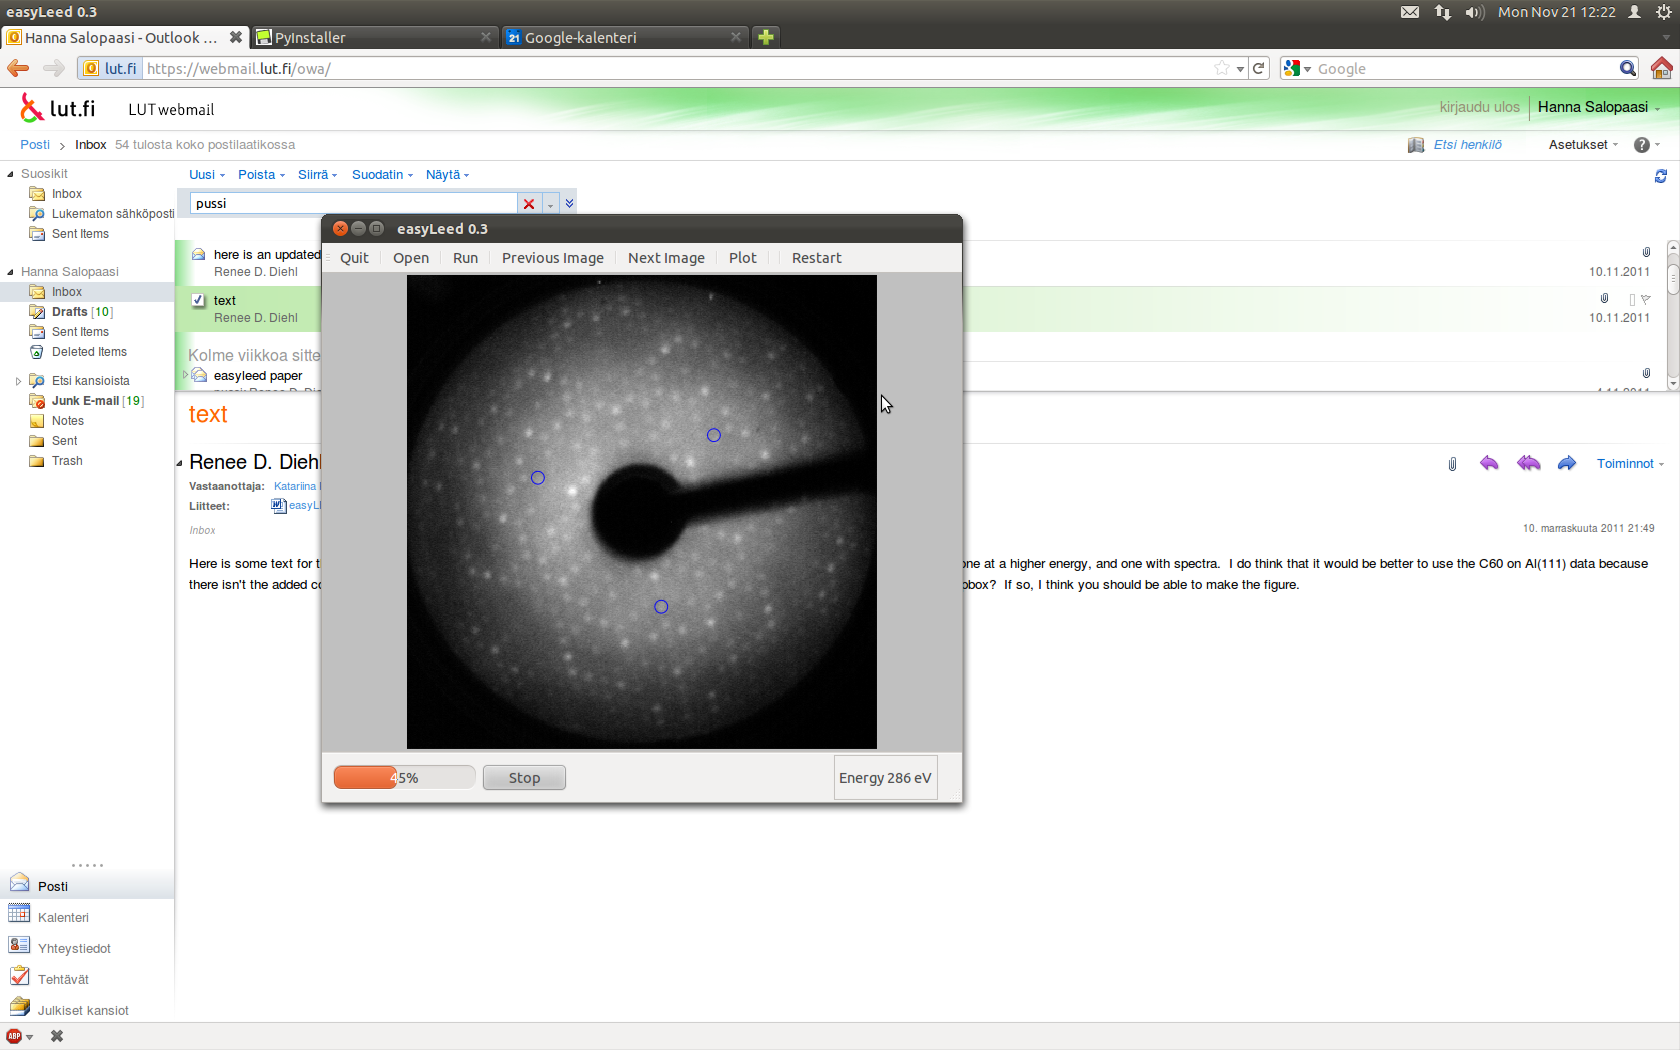Collapse the Suosikit favorites group
Image resolution: width=1680 pixels, height=1050 pixels.
tap(11, 174)
